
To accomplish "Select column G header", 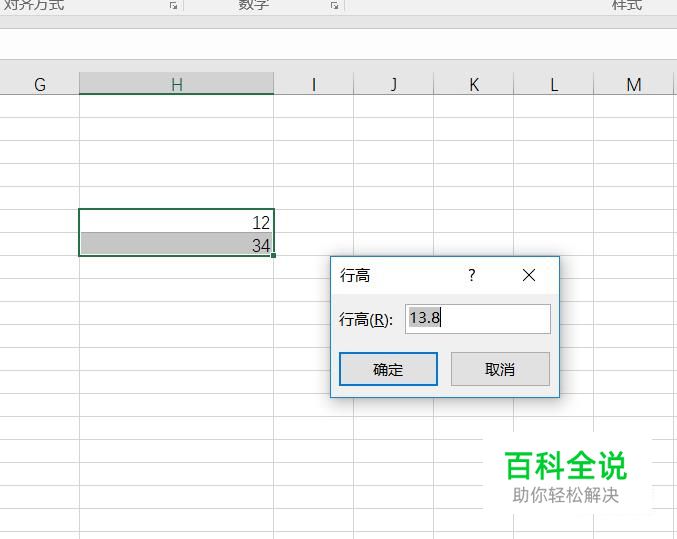I will (40, 83).
